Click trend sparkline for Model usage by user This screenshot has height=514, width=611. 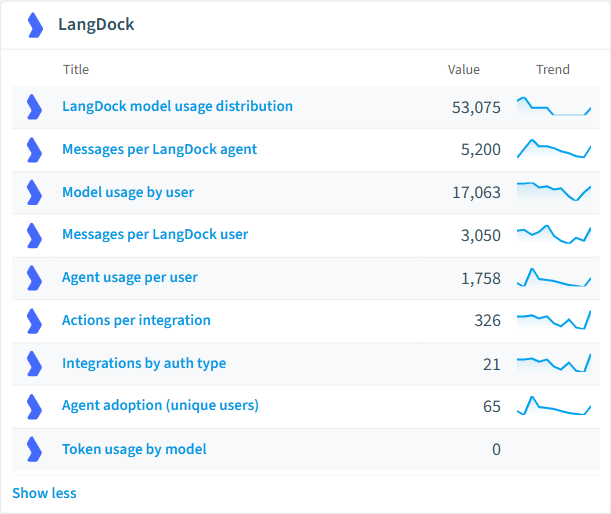[554, 191]
